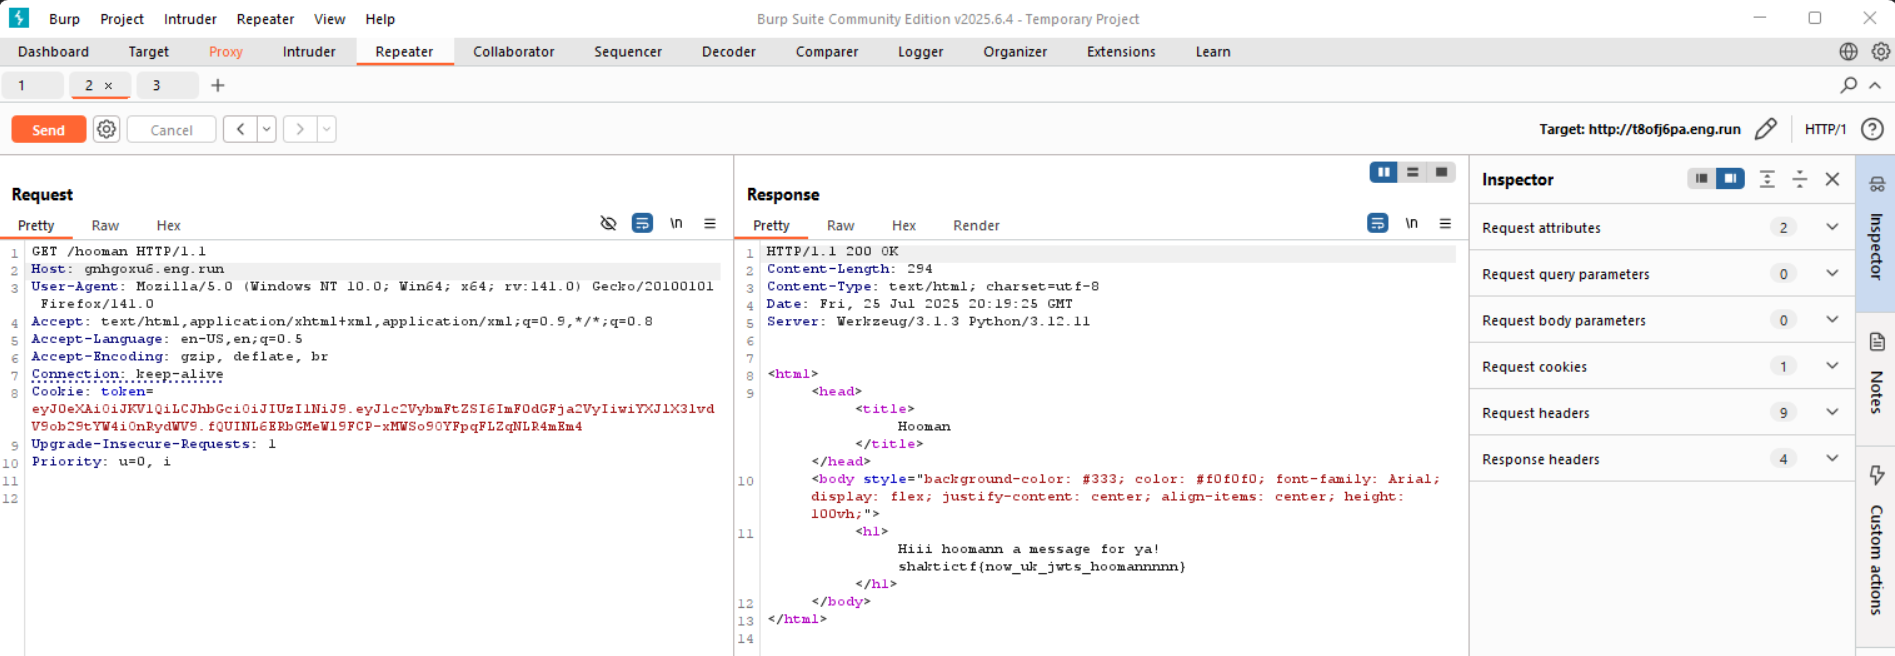The width and height of the screenshot is (1895, 656).
Task: Open the help question mark icon
Action: (1872, 129)
